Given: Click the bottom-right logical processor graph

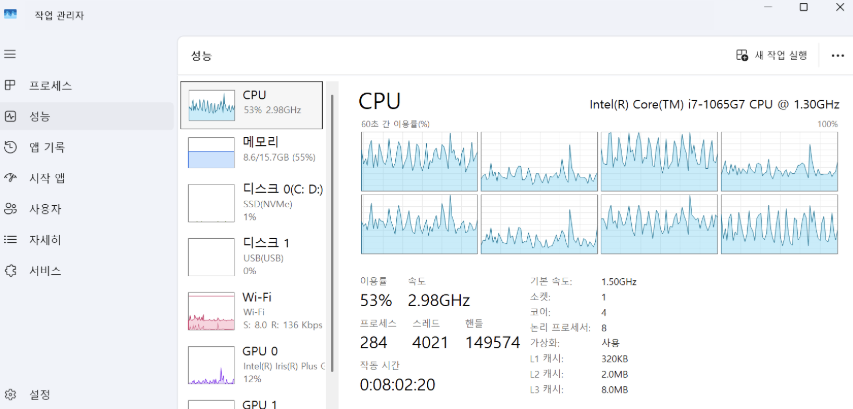Looking at the screenshot, I should [780, 224].
